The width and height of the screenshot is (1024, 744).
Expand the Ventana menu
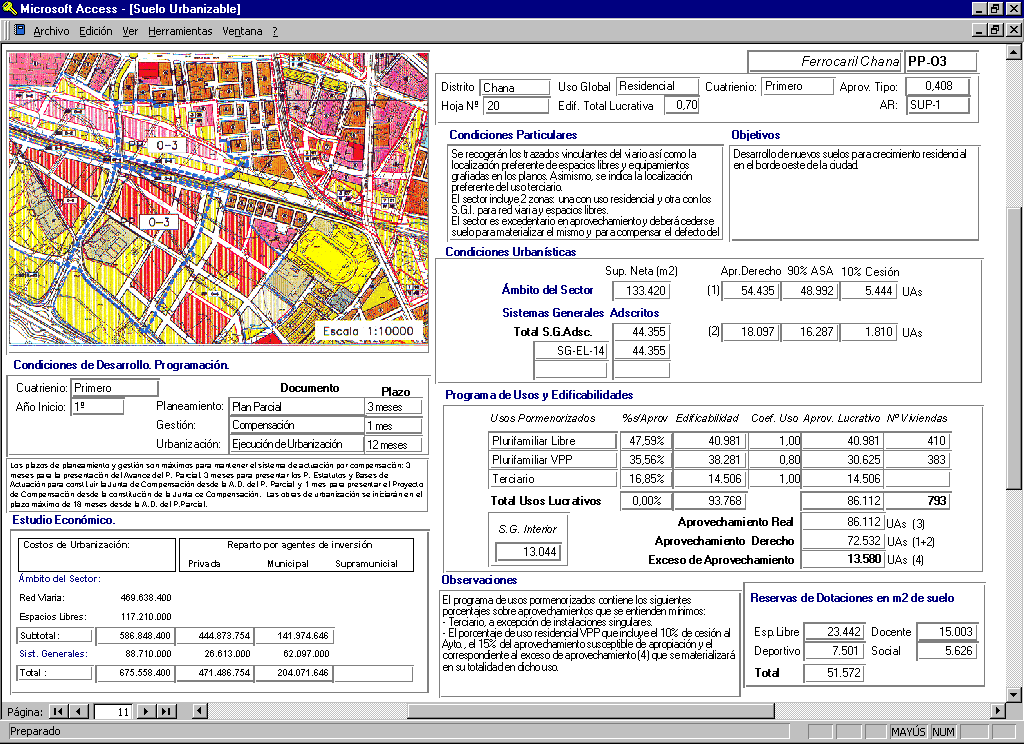click(x=242, y=31)
